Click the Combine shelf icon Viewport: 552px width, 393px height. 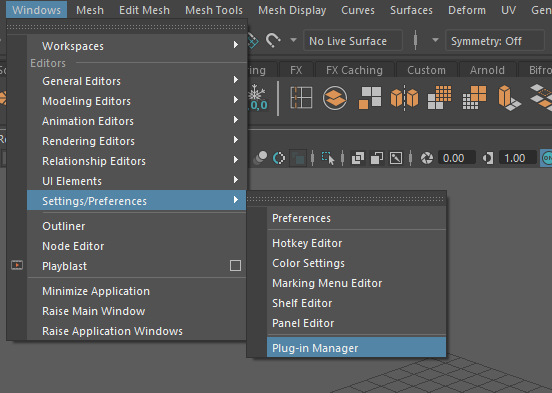(x=370, y=98)
